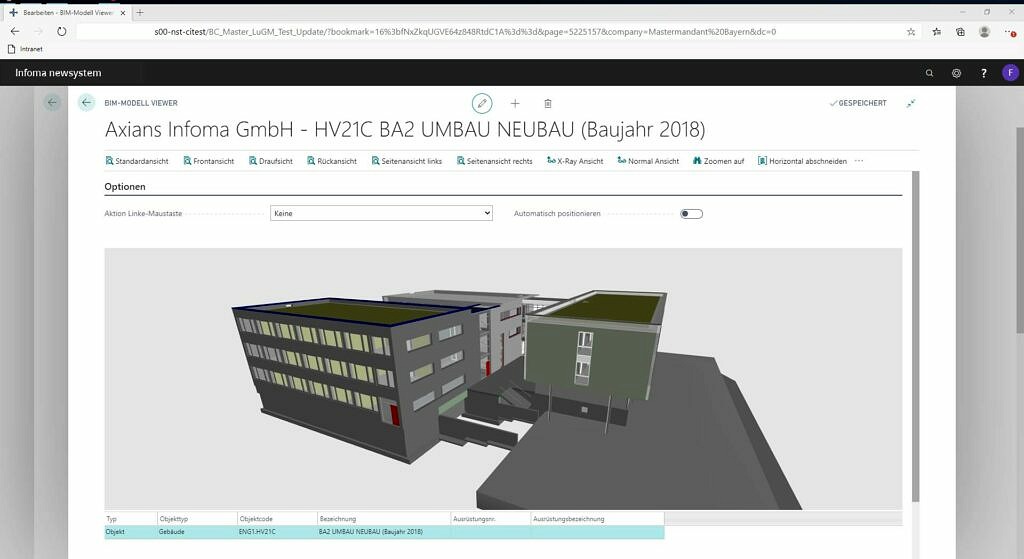Click the Gespeichert saved indicator
The image size is (1024, 559).
[858, 103]
